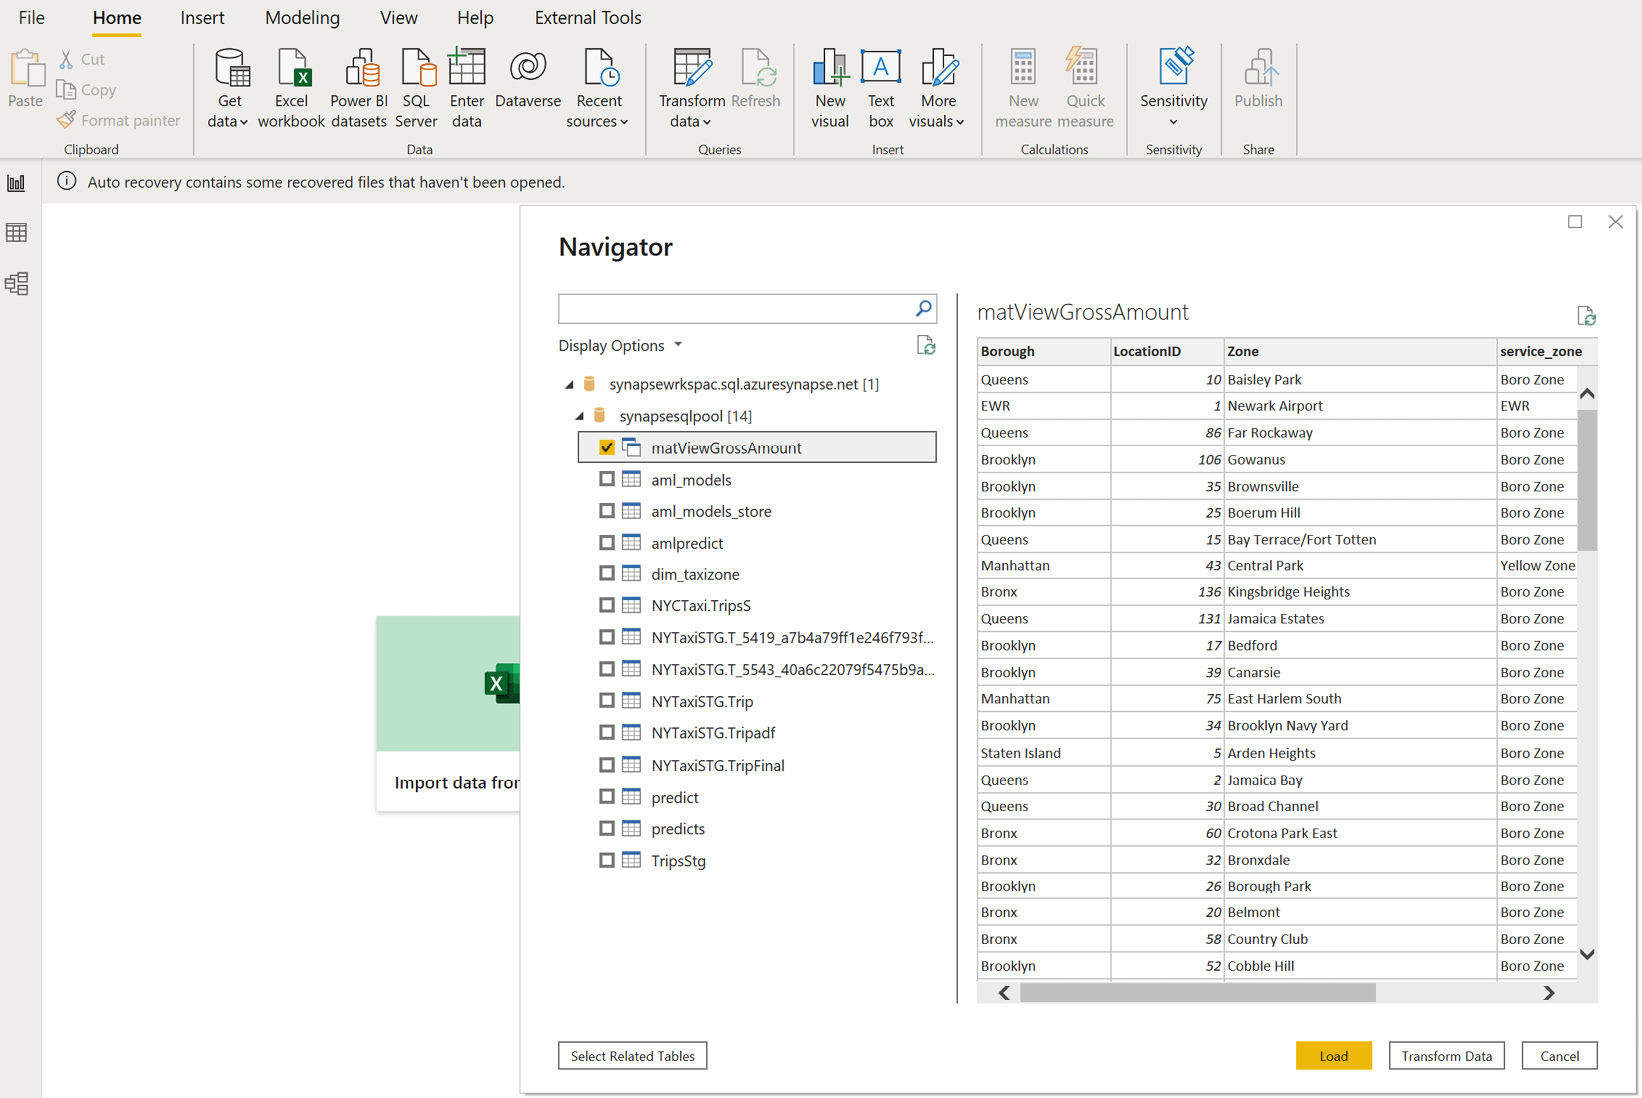Switch to Report view in sidebar

pos(17,183)
